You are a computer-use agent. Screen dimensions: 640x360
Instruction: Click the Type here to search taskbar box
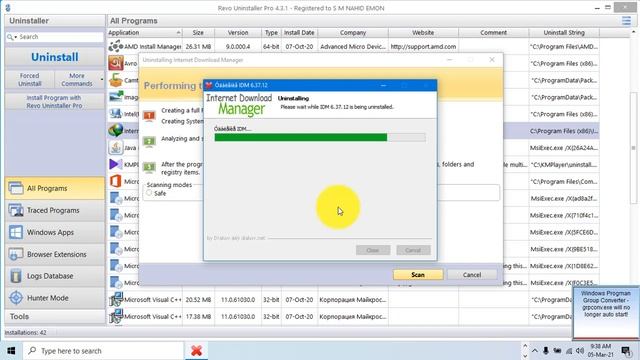pyautogui.click(x=103, y=351)
